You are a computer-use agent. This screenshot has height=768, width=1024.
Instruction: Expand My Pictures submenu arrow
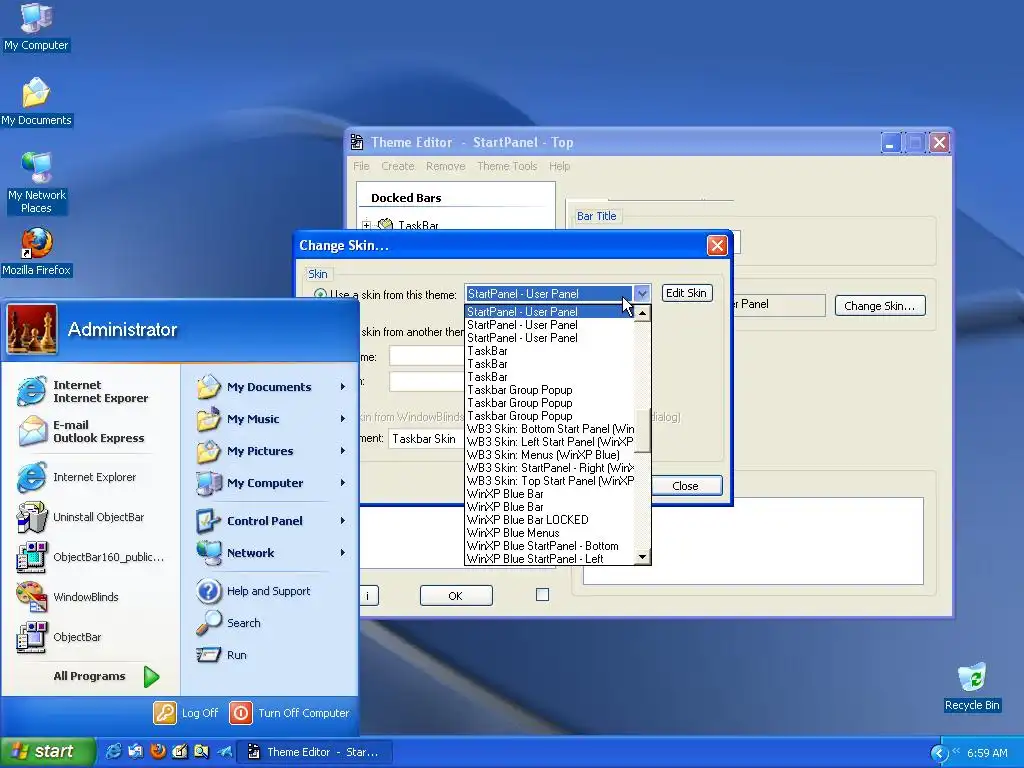point(342,451)
